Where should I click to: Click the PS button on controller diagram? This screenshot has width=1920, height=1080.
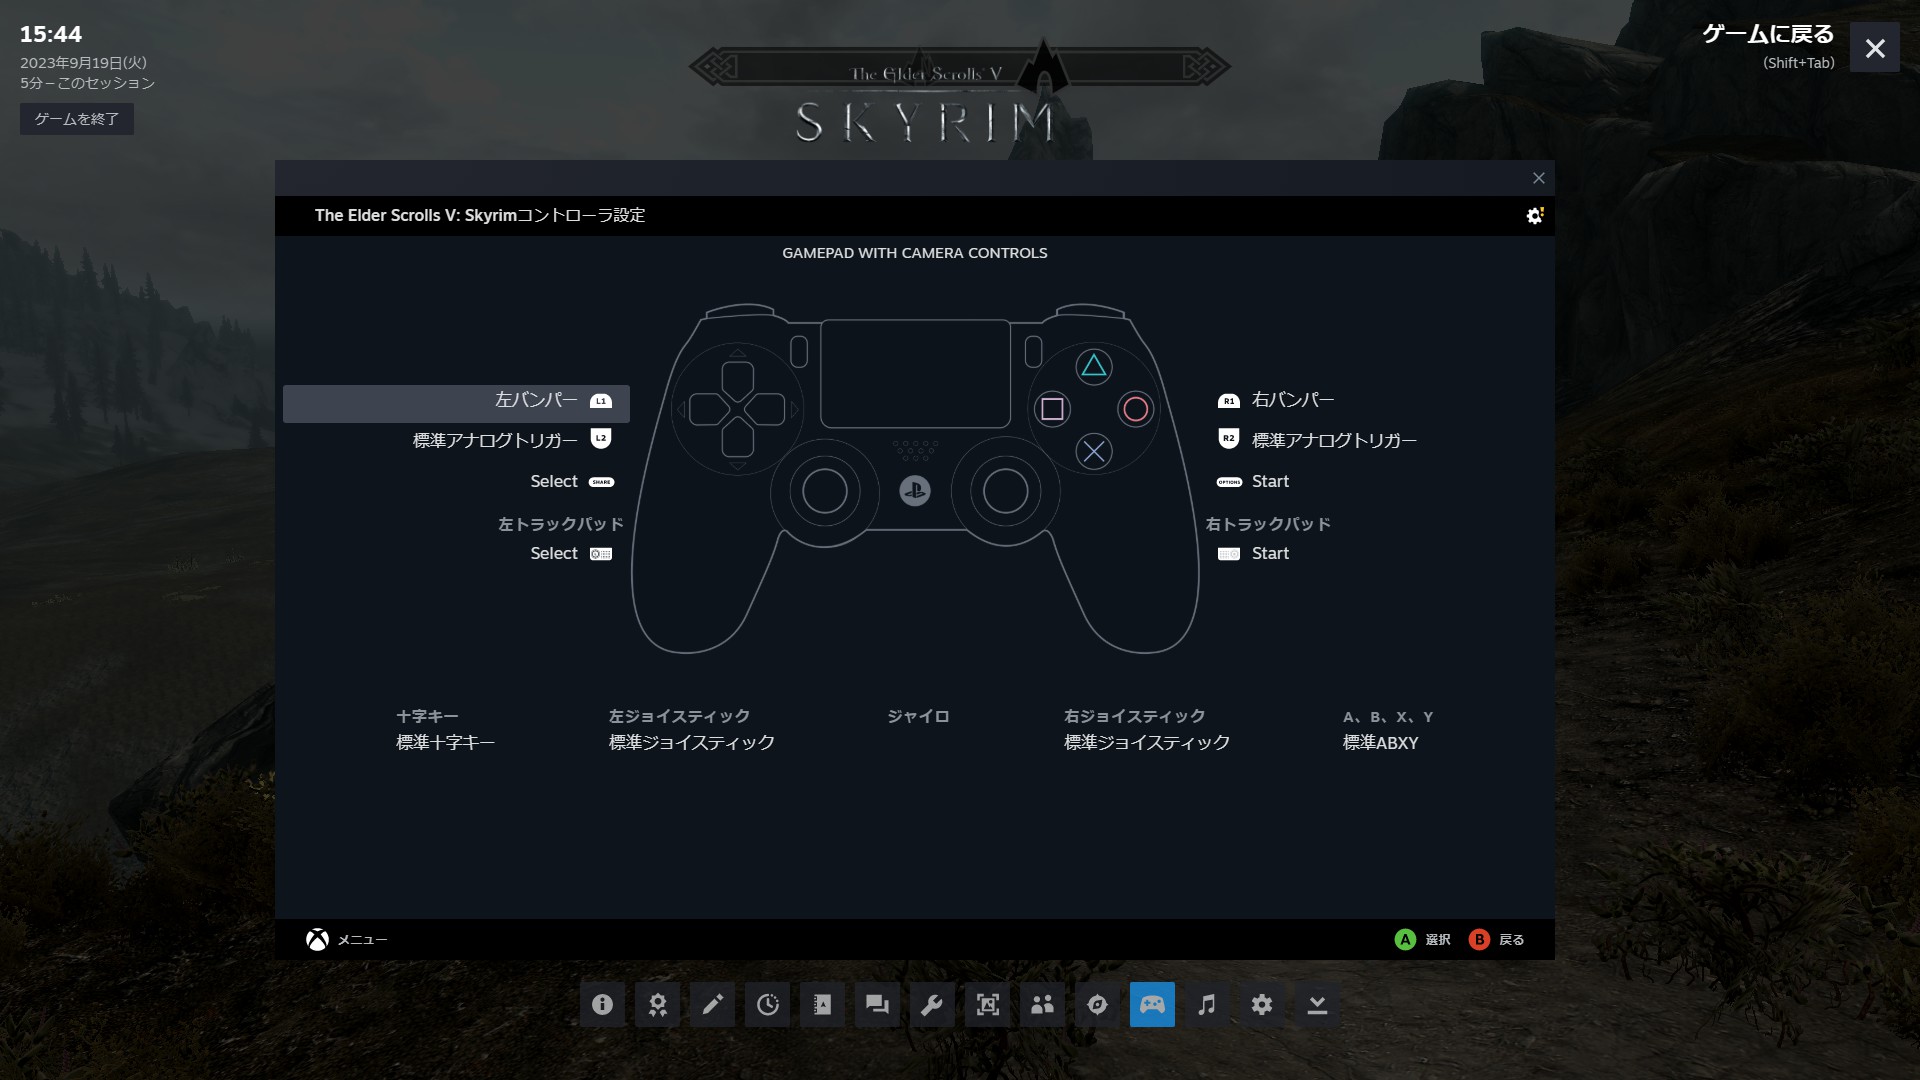pos(914,491)
